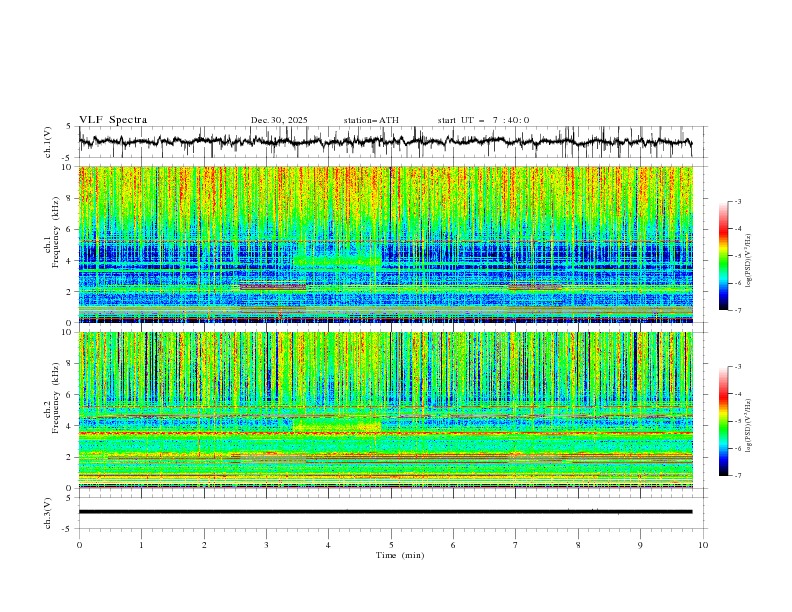
Task: Click the time axis tick label "9"
Action: click(640, 545)
